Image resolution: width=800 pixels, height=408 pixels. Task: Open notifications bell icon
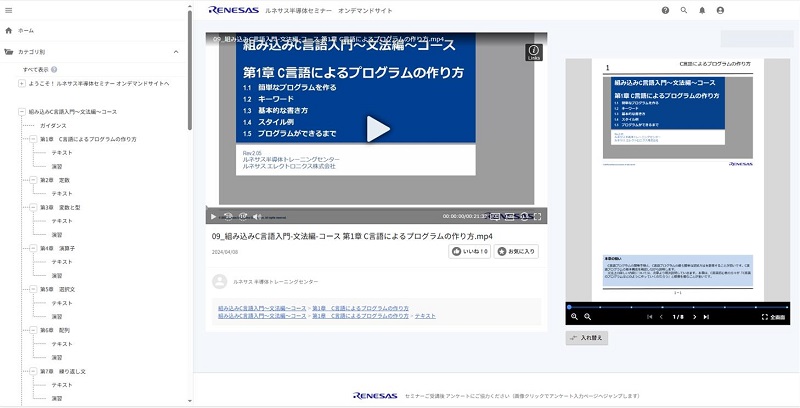[x=702, y=10]
